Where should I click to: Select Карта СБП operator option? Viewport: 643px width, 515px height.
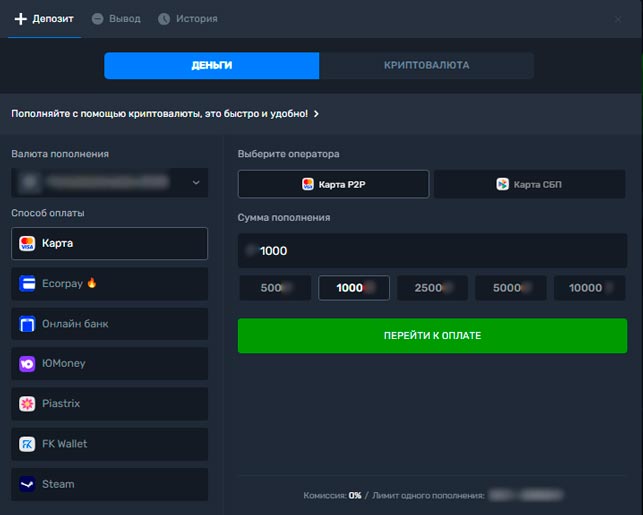pyautogui.click(x=530, y=184)
